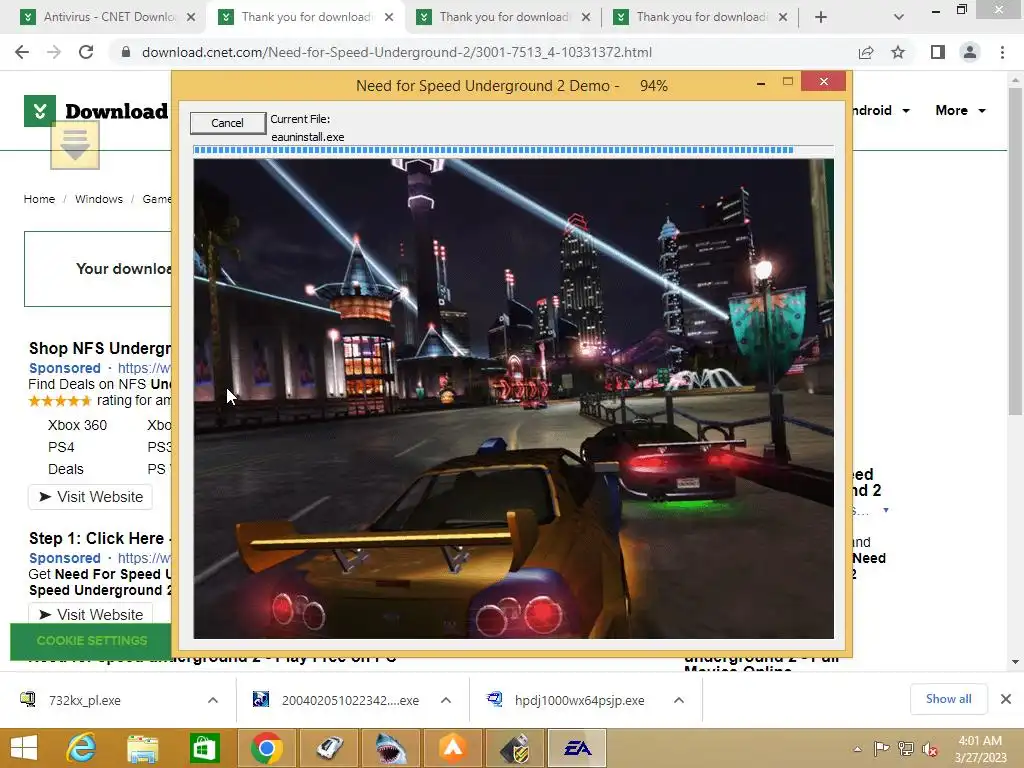
Task: Open options for hpdj1000wx64psjp.exe download
Action: pyautogui.click(x=679, y=700)
